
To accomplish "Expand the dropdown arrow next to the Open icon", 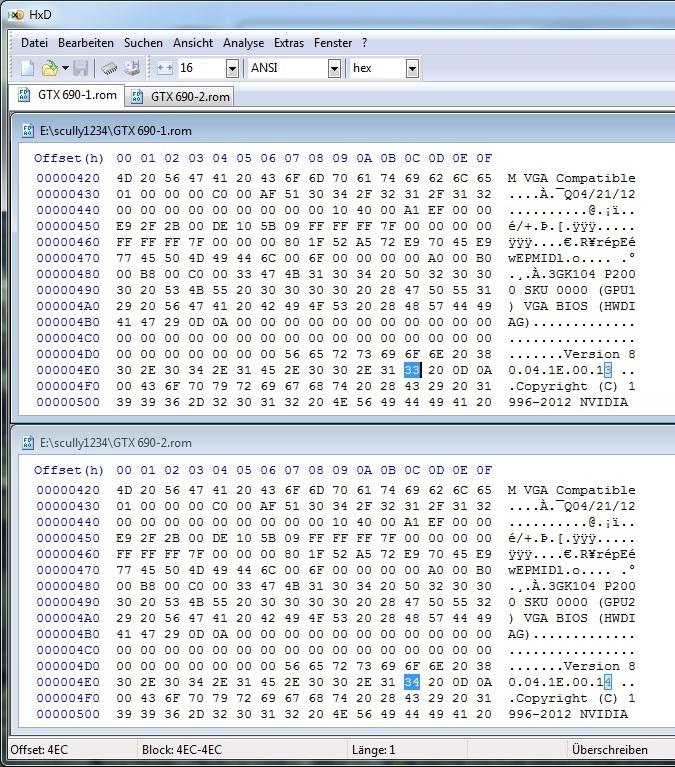I will [x=65, y=68].
